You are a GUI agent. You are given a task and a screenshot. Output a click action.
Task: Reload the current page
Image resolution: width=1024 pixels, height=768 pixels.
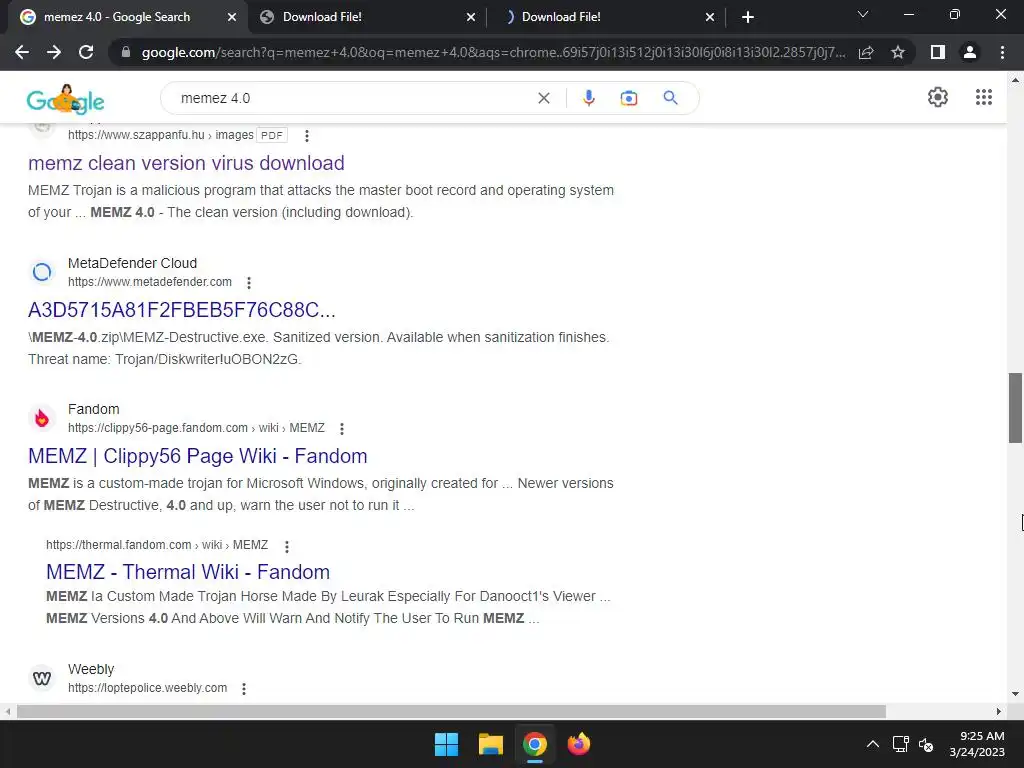(86, 52)
